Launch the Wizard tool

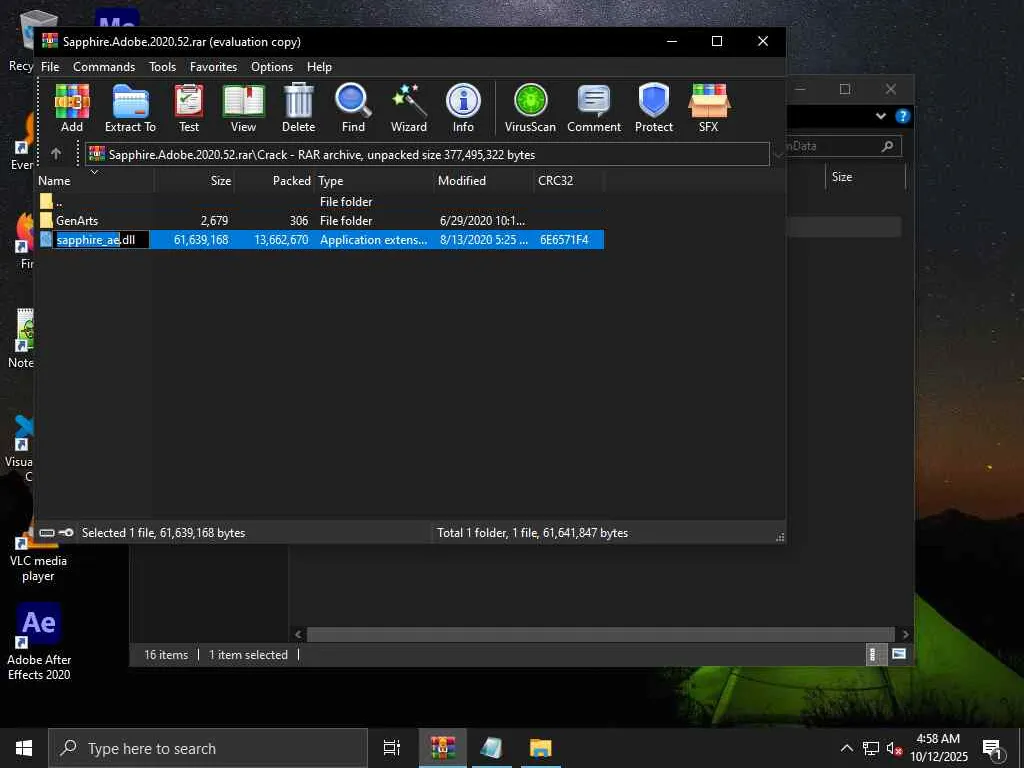click(409, 108)
